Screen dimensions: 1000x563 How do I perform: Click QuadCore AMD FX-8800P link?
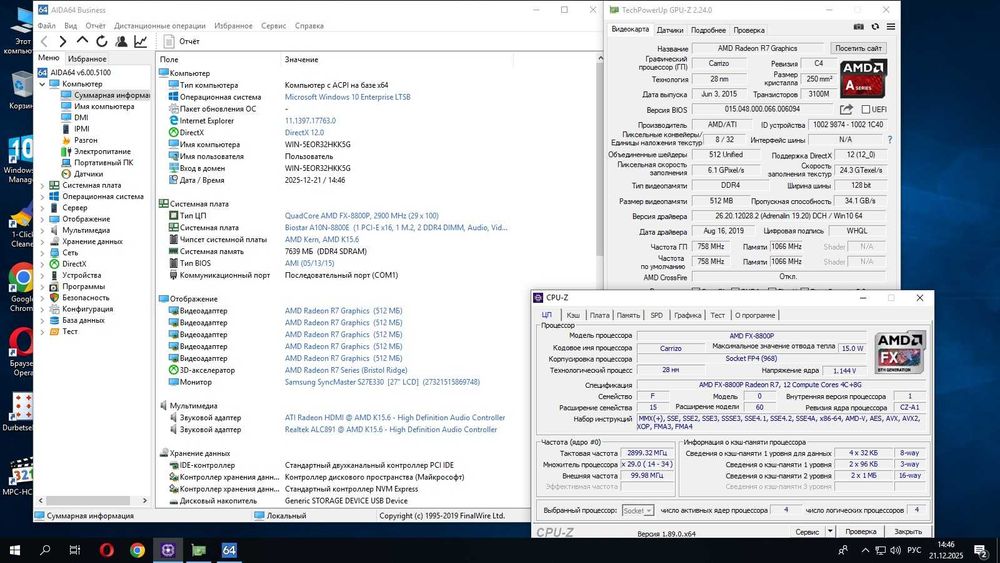click(x=362, y=216)
